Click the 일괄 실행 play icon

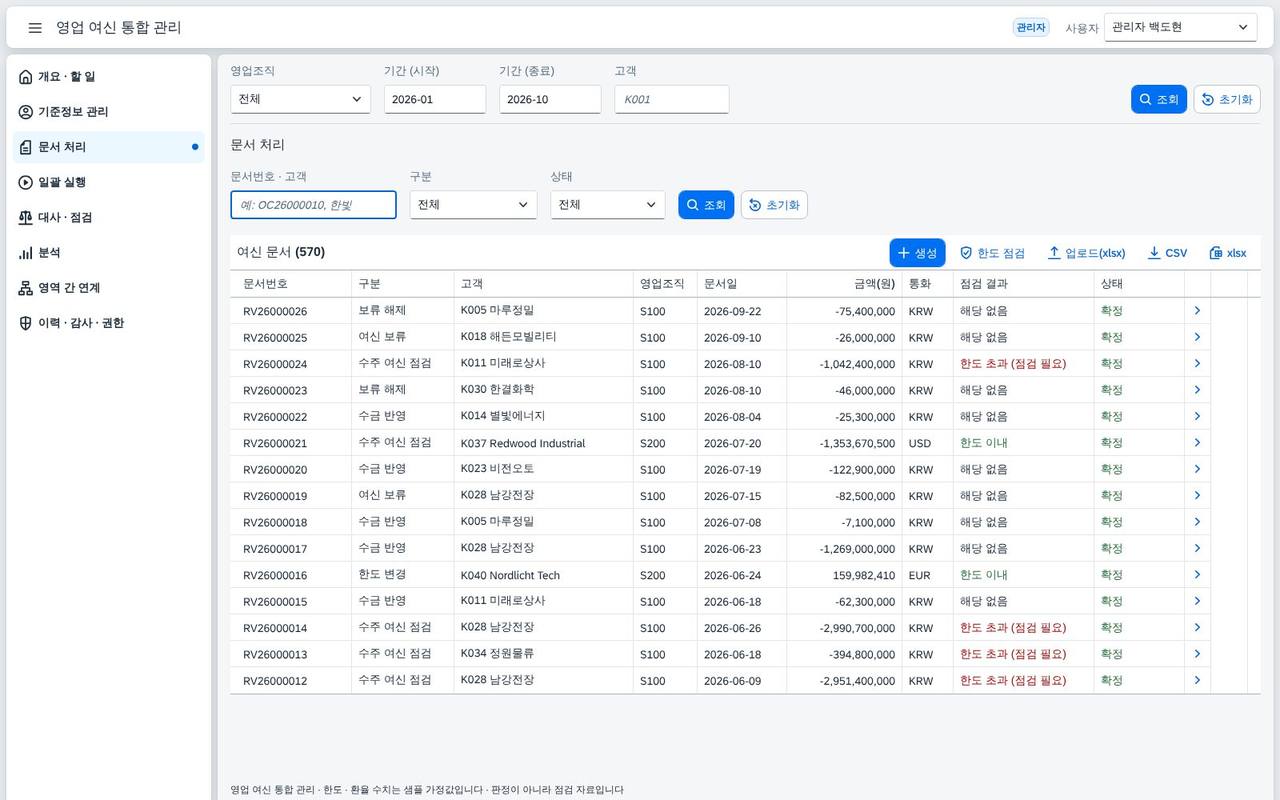[x=26, y=182]
